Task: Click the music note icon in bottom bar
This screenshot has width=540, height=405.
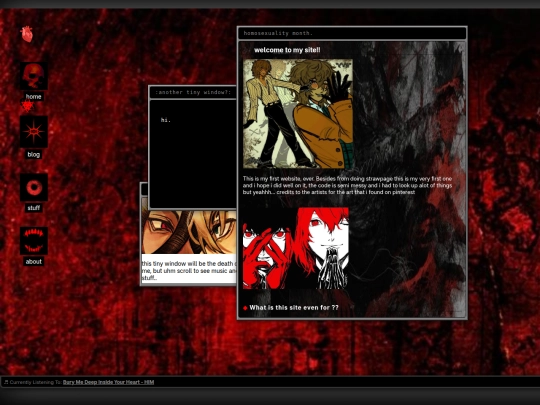Action: point(6,382)
